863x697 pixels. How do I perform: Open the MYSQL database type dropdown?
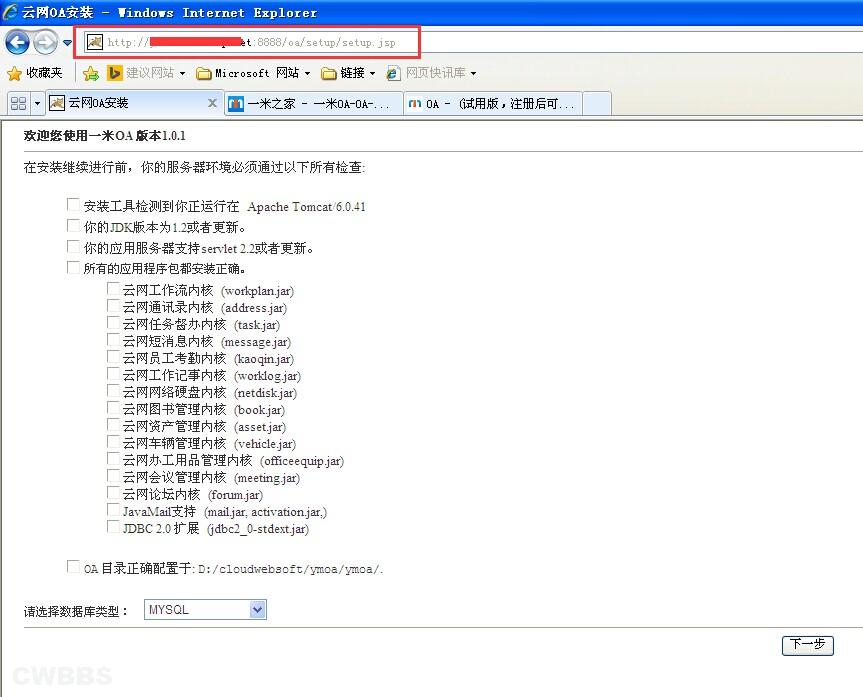click(205, 609)
